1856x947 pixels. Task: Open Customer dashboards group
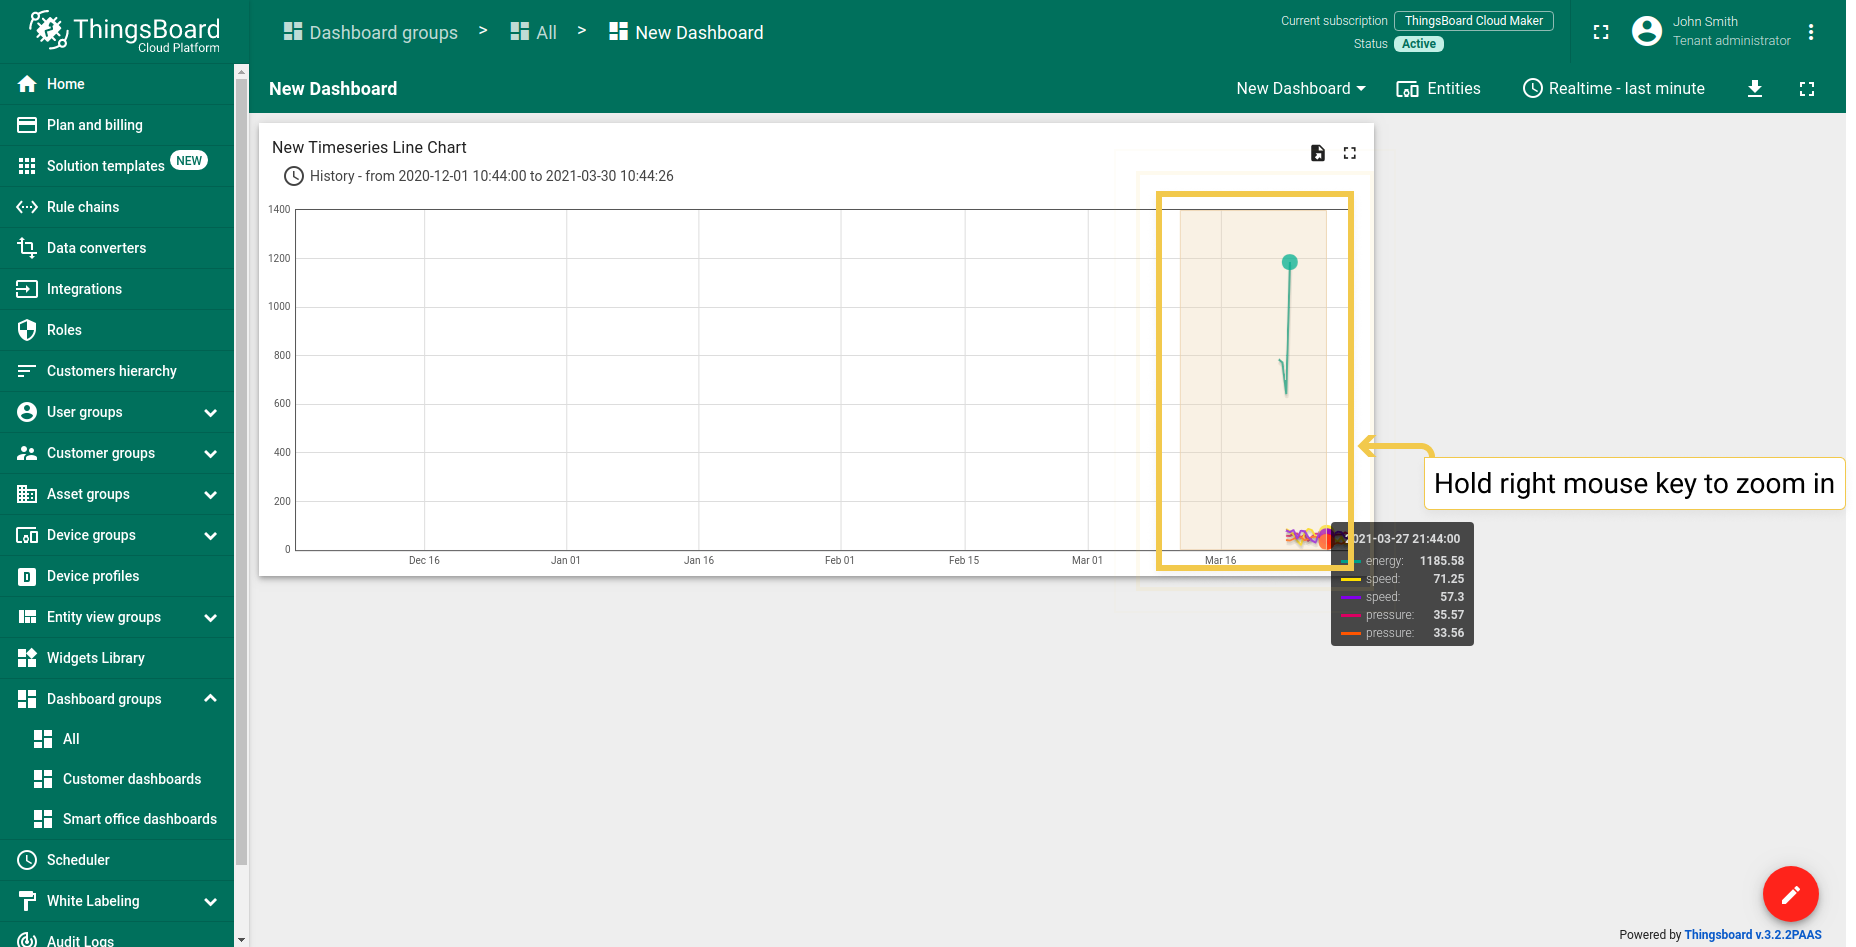click(x=117, y=779)
